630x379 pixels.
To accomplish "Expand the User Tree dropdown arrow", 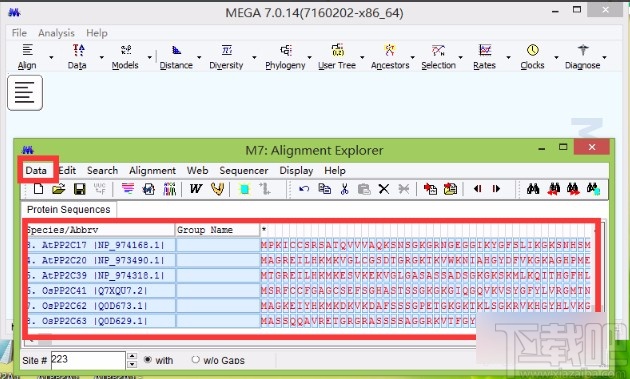I will click(x=362, y=57).
